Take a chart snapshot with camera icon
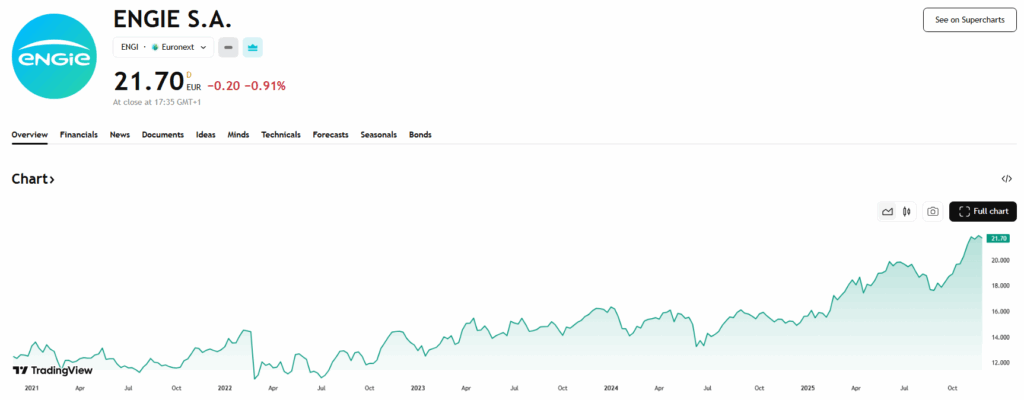This screenshot has height=400, width=1024. 932,211
